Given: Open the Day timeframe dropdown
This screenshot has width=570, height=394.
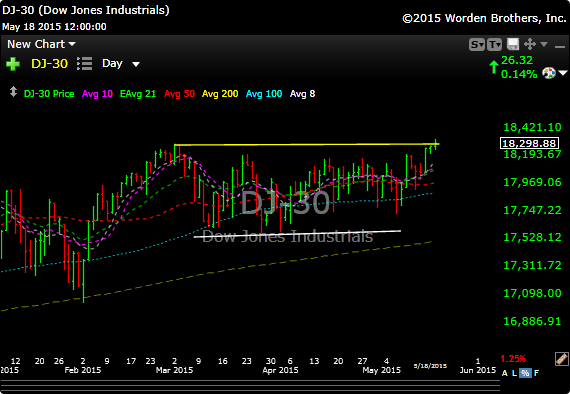Looking at the screenshot, I should tap(121, 64).
